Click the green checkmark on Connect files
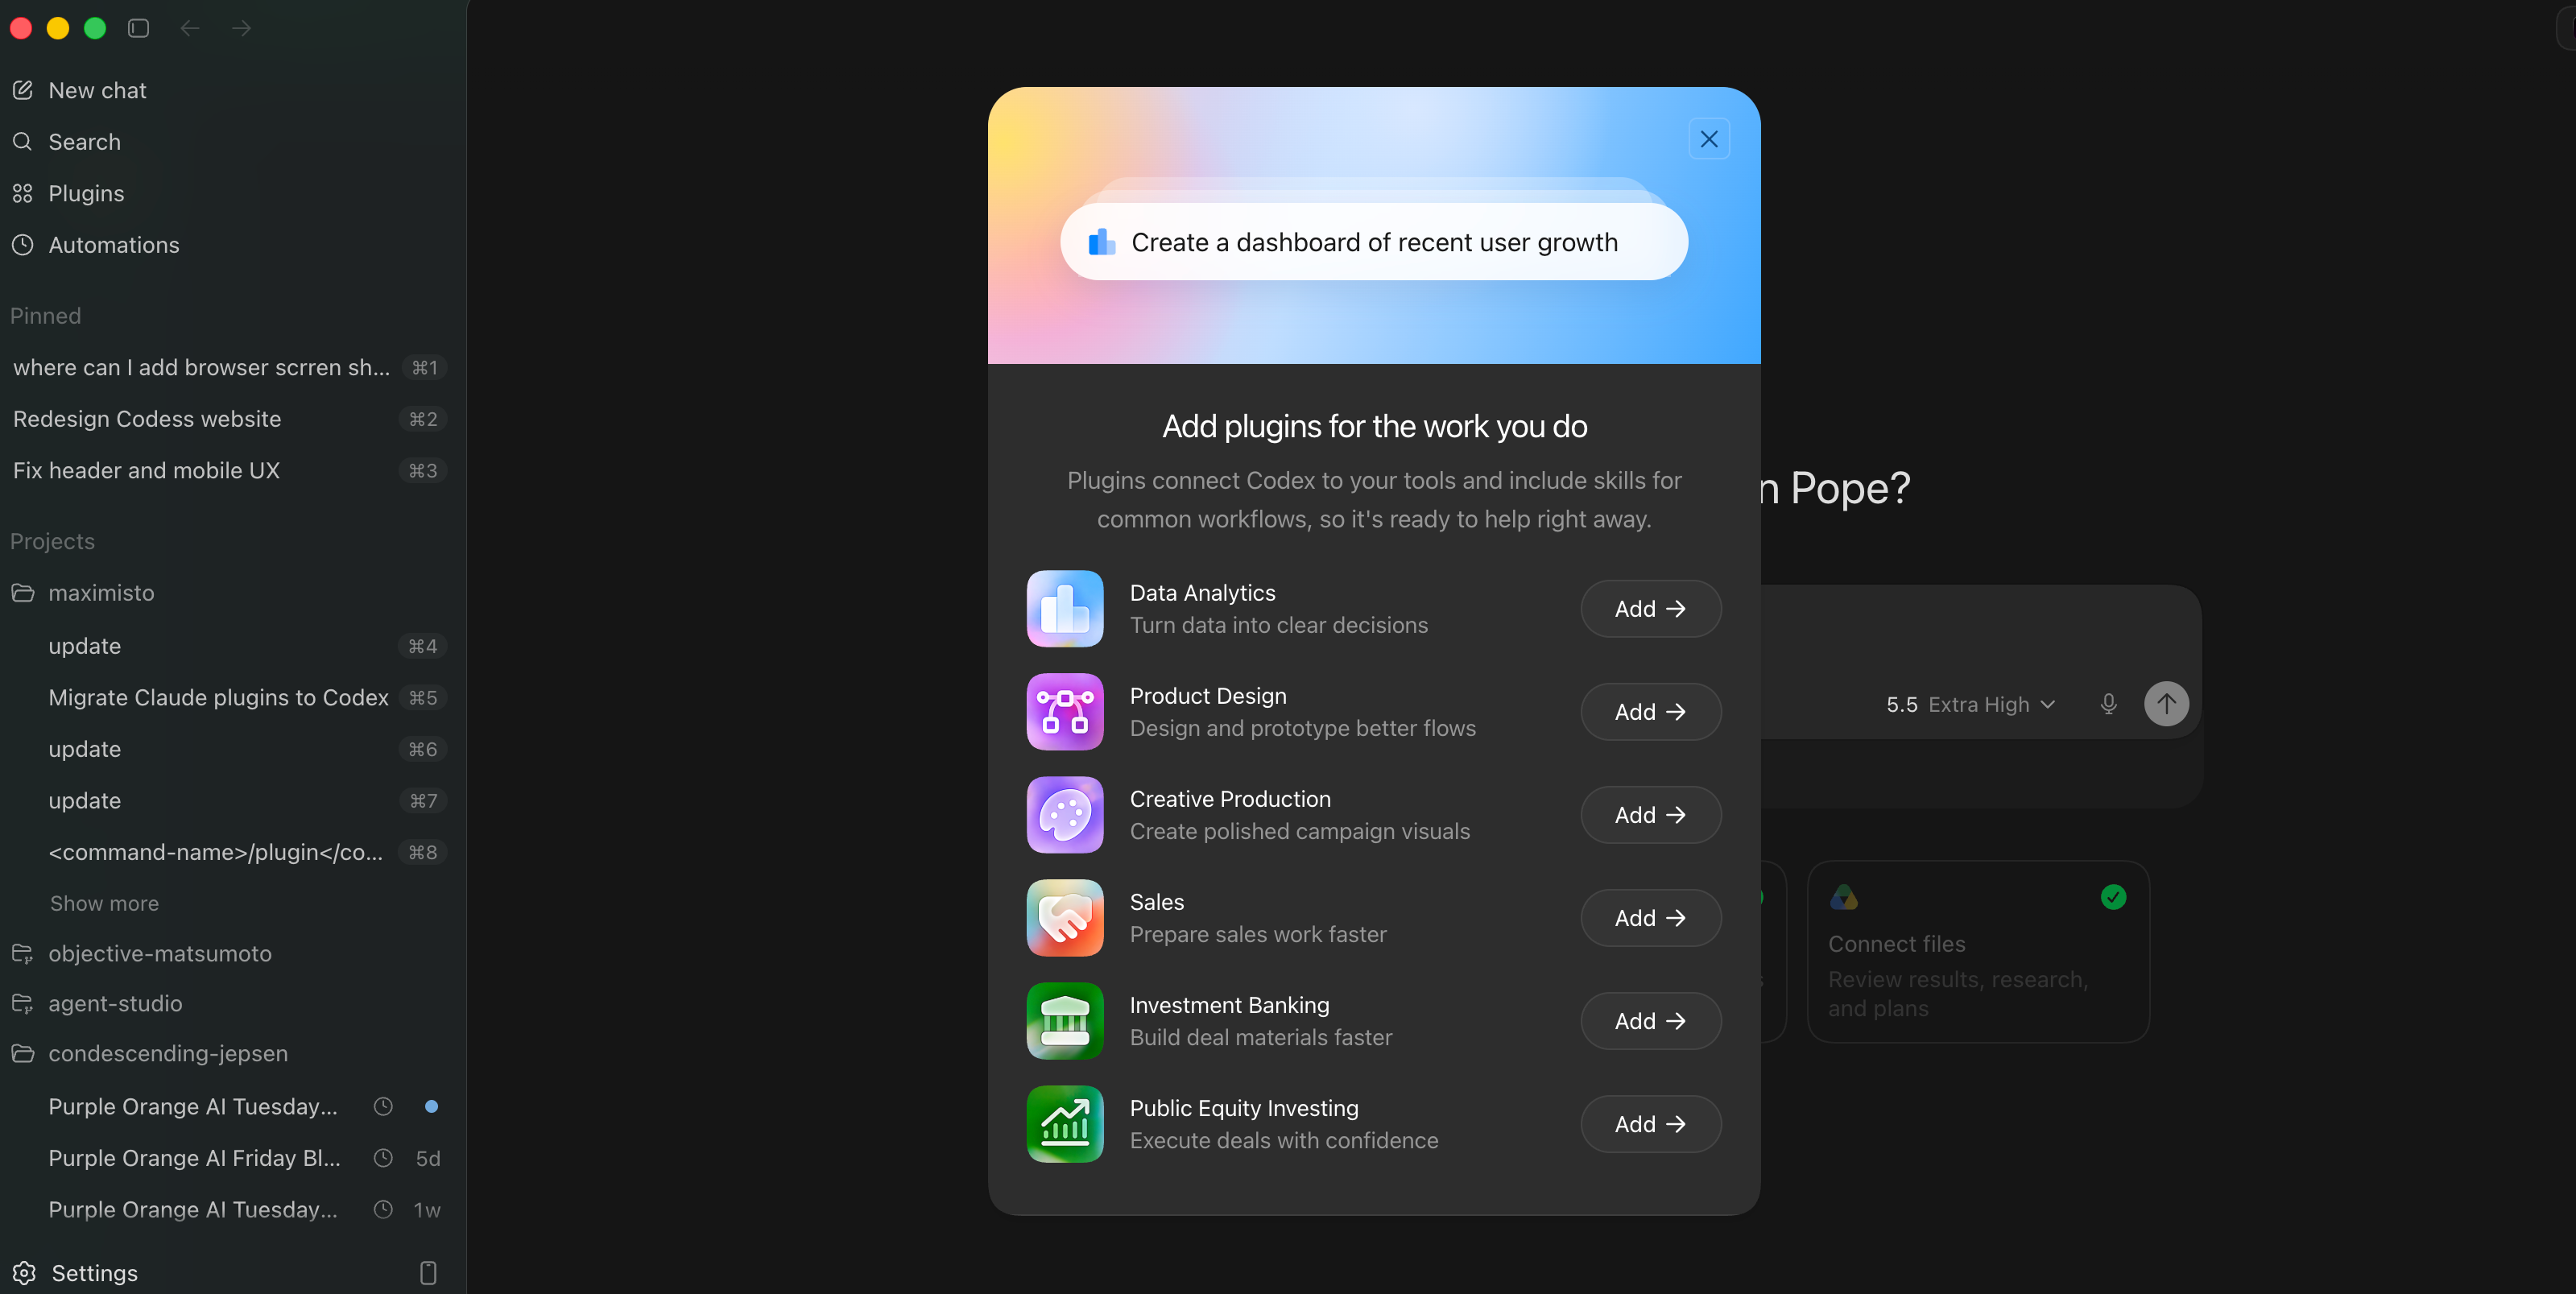The image size is (2576, 1294). 2113,897
